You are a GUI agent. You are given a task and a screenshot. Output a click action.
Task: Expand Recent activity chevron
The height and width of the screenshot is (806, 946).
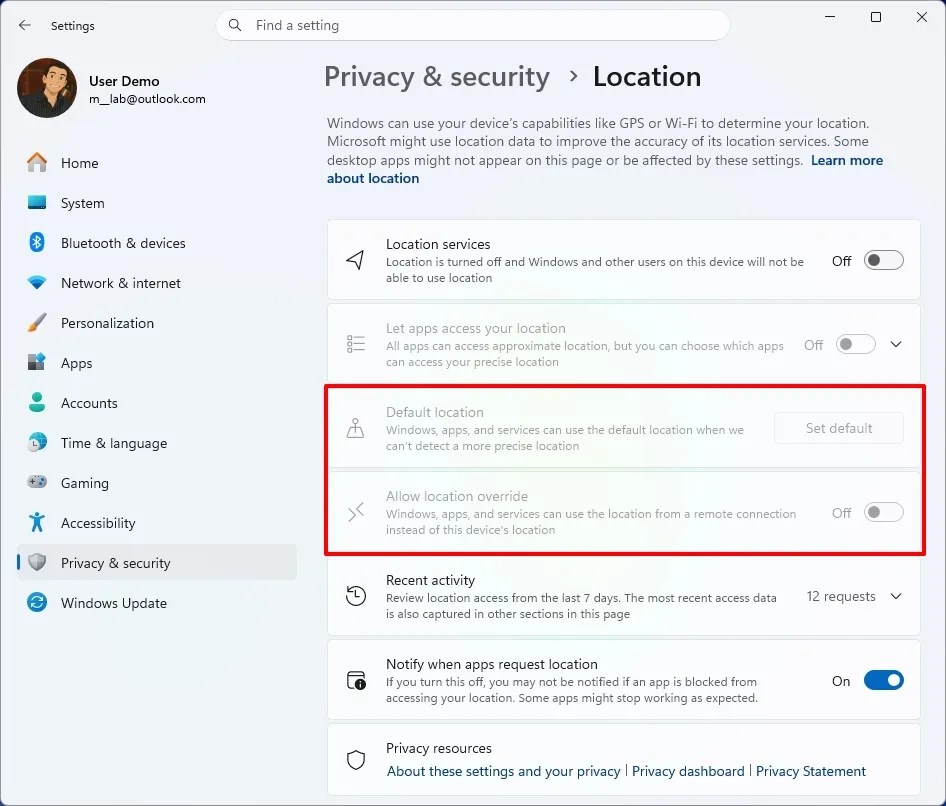[896, 596]
